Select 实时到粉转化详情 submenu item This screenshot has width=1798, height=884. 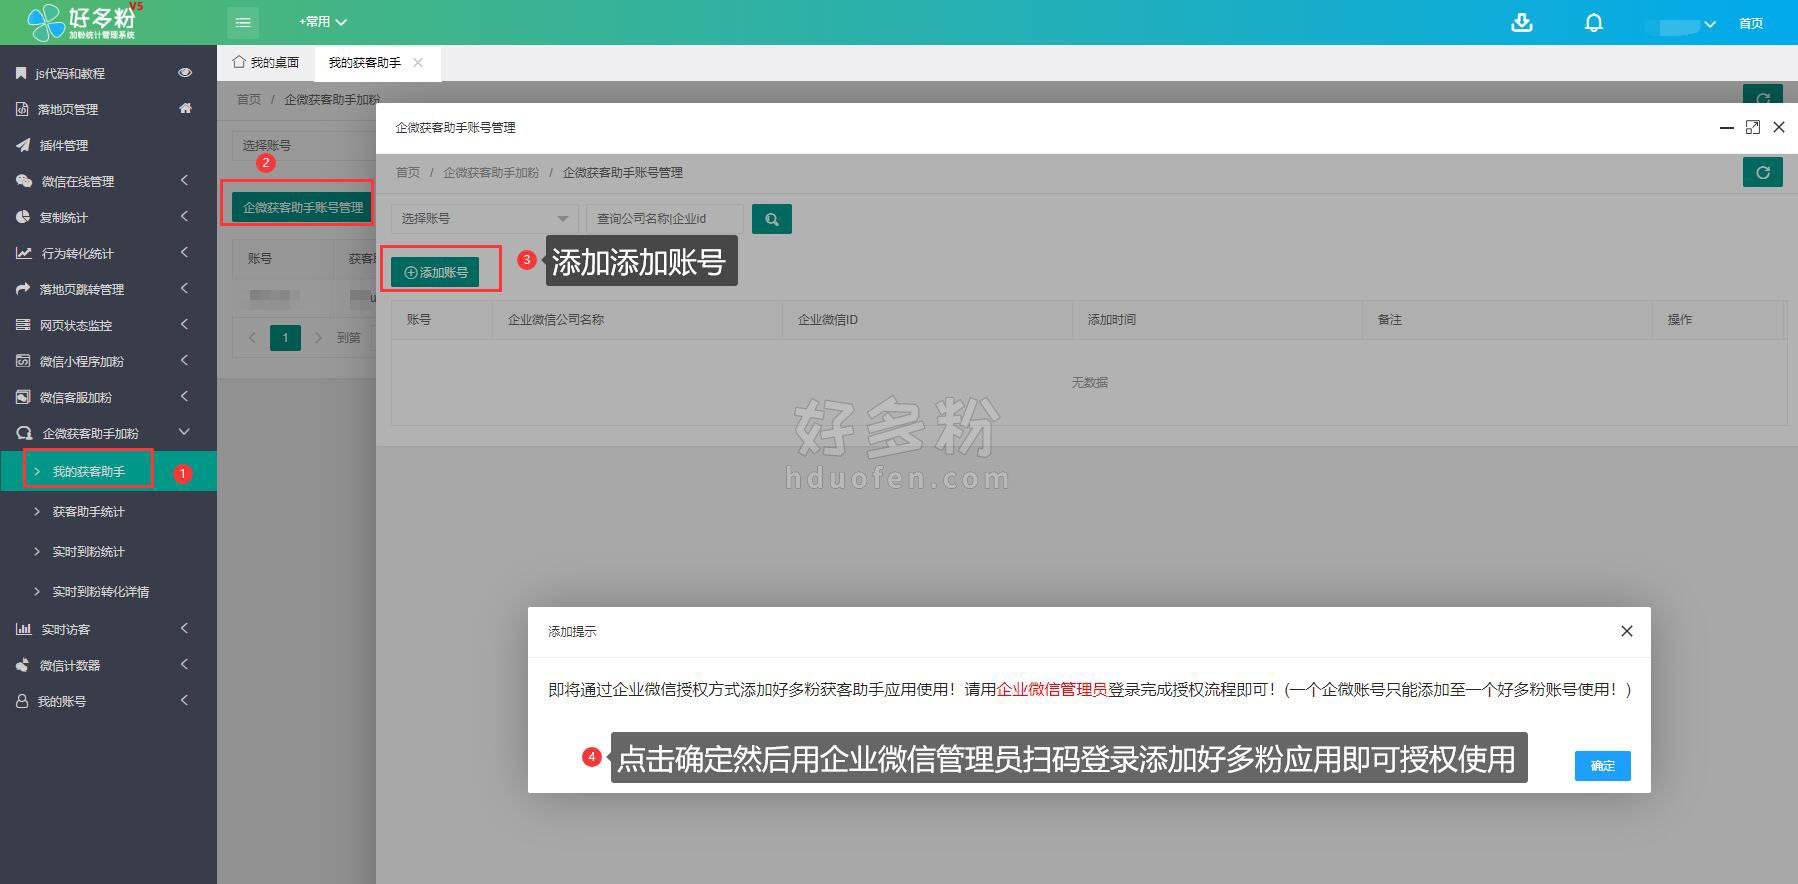[108, 591]
